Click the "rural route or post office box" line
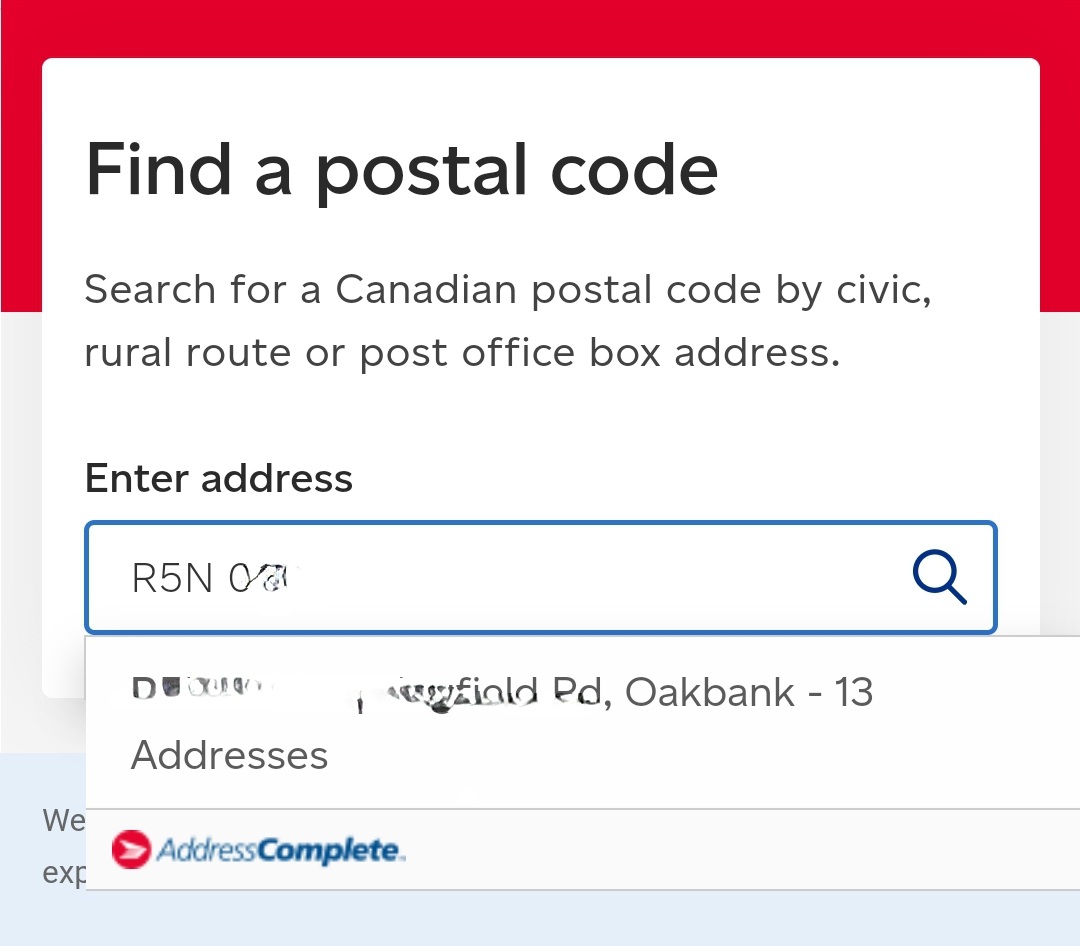This screenshot has height=946, width=1080. tap(462, 353)
